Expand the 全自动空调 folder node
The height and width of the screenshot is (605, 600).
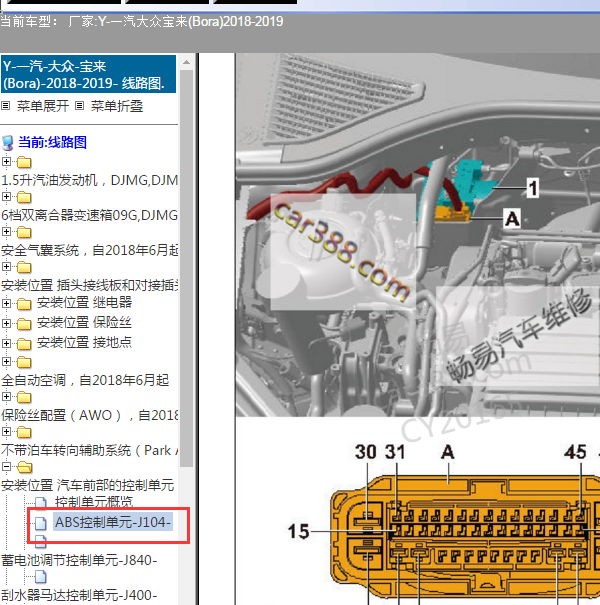pyautogui.click(x=6, y=361)
